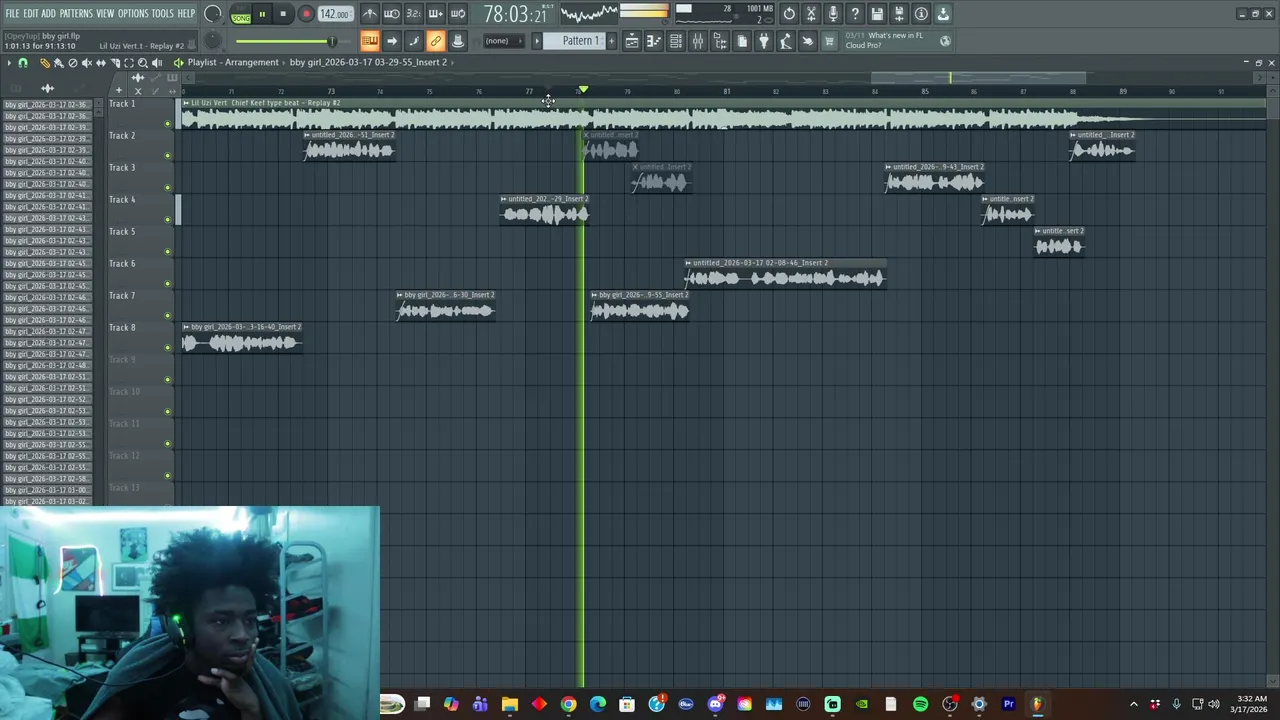This screenshot has width=1280, height=720.
Task: Open the Piano roll view icon
Action: tap(654, 41)
